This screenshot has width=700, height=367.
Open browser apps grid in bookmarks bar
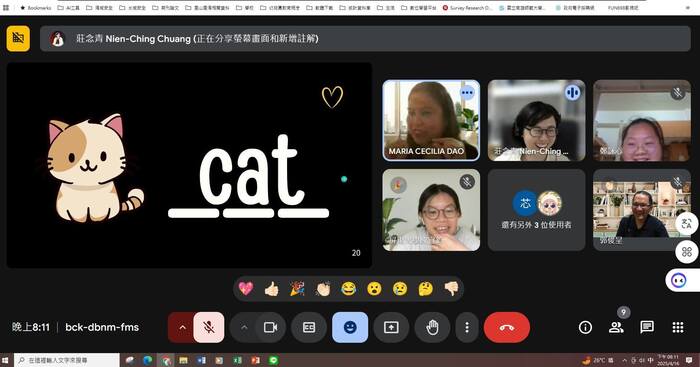point(6,8)
